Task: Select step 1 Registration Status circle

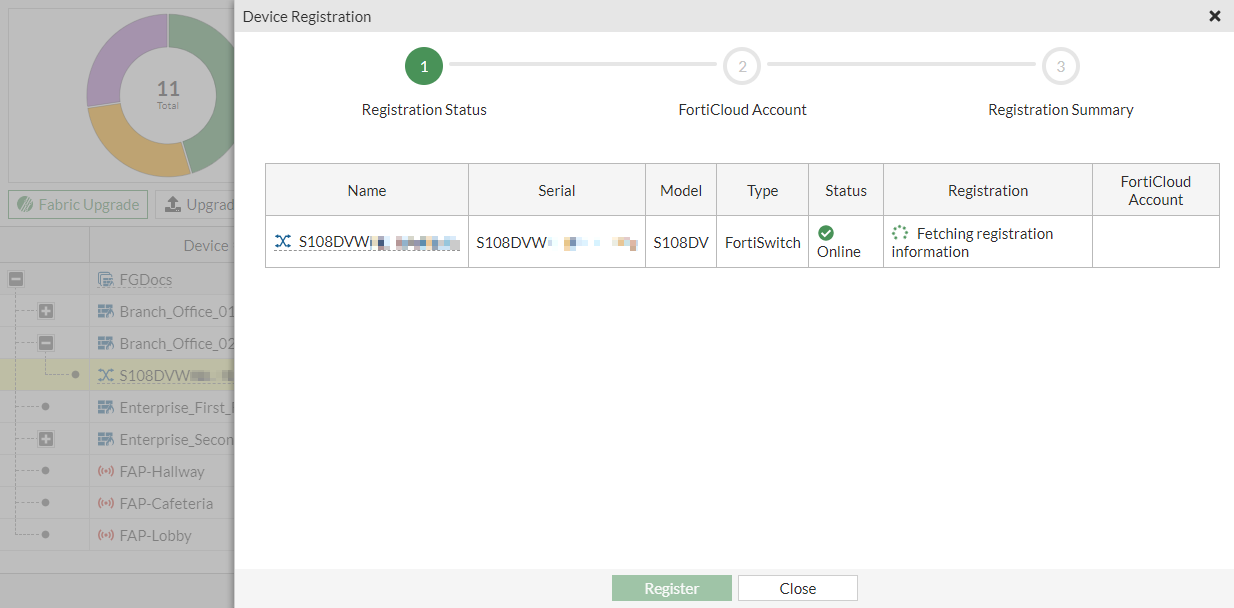Action: 424,66
